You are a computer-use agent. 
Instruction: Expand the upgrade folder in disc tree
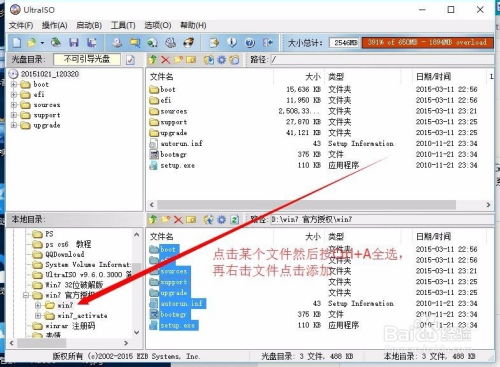pos(14,125)
